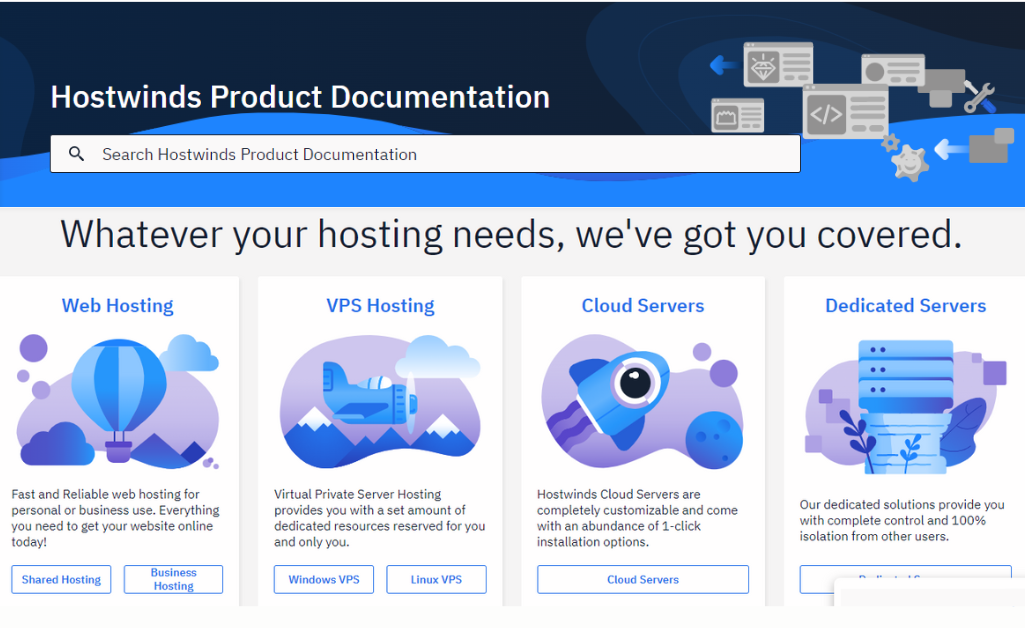This screenshot has height=628, width=1025.
Task: Select the Windows VPS button
Action: pos(324,580)
